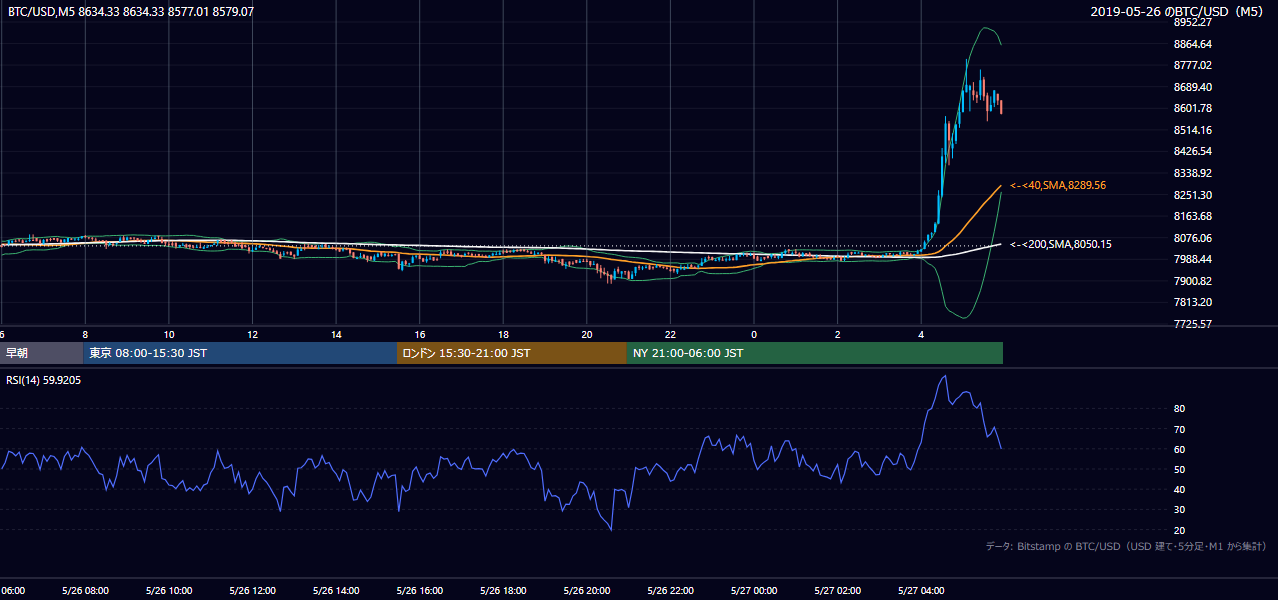Viewport: 1278px width, 600px height.
Task: Select the 200 SMA label 8050.15
Action: 1061,244
